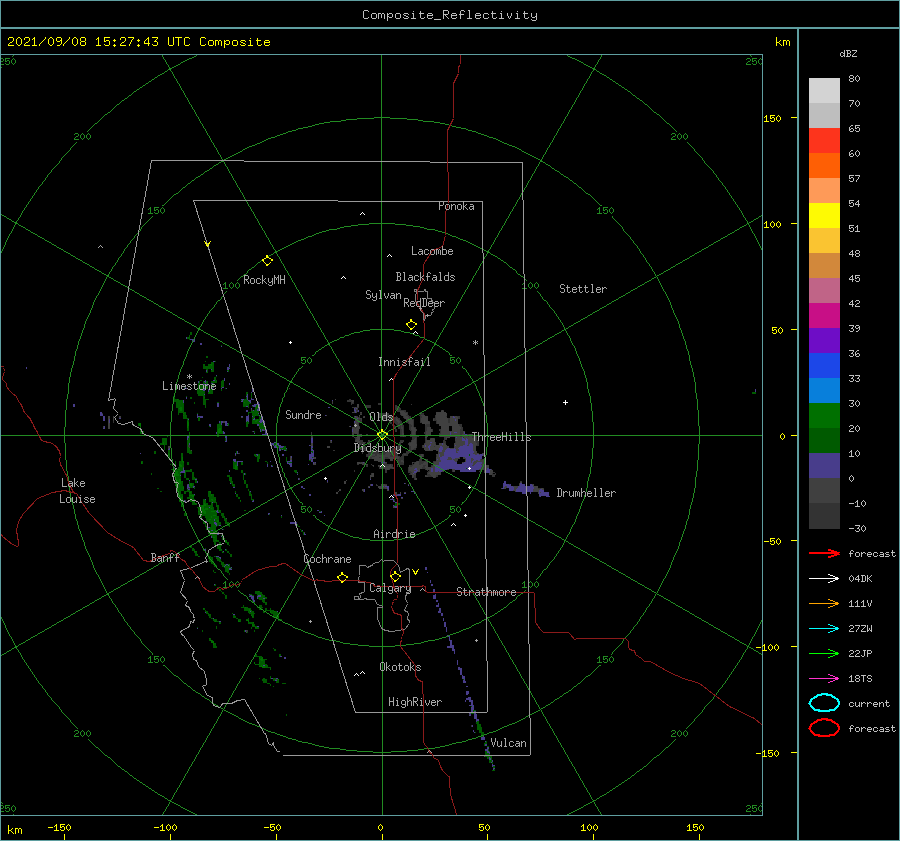Viewport: 900px width, 841px height.
Task: Click the purple echo west of Drumheller
Action: pyautogui.click(x=525, y=489)
